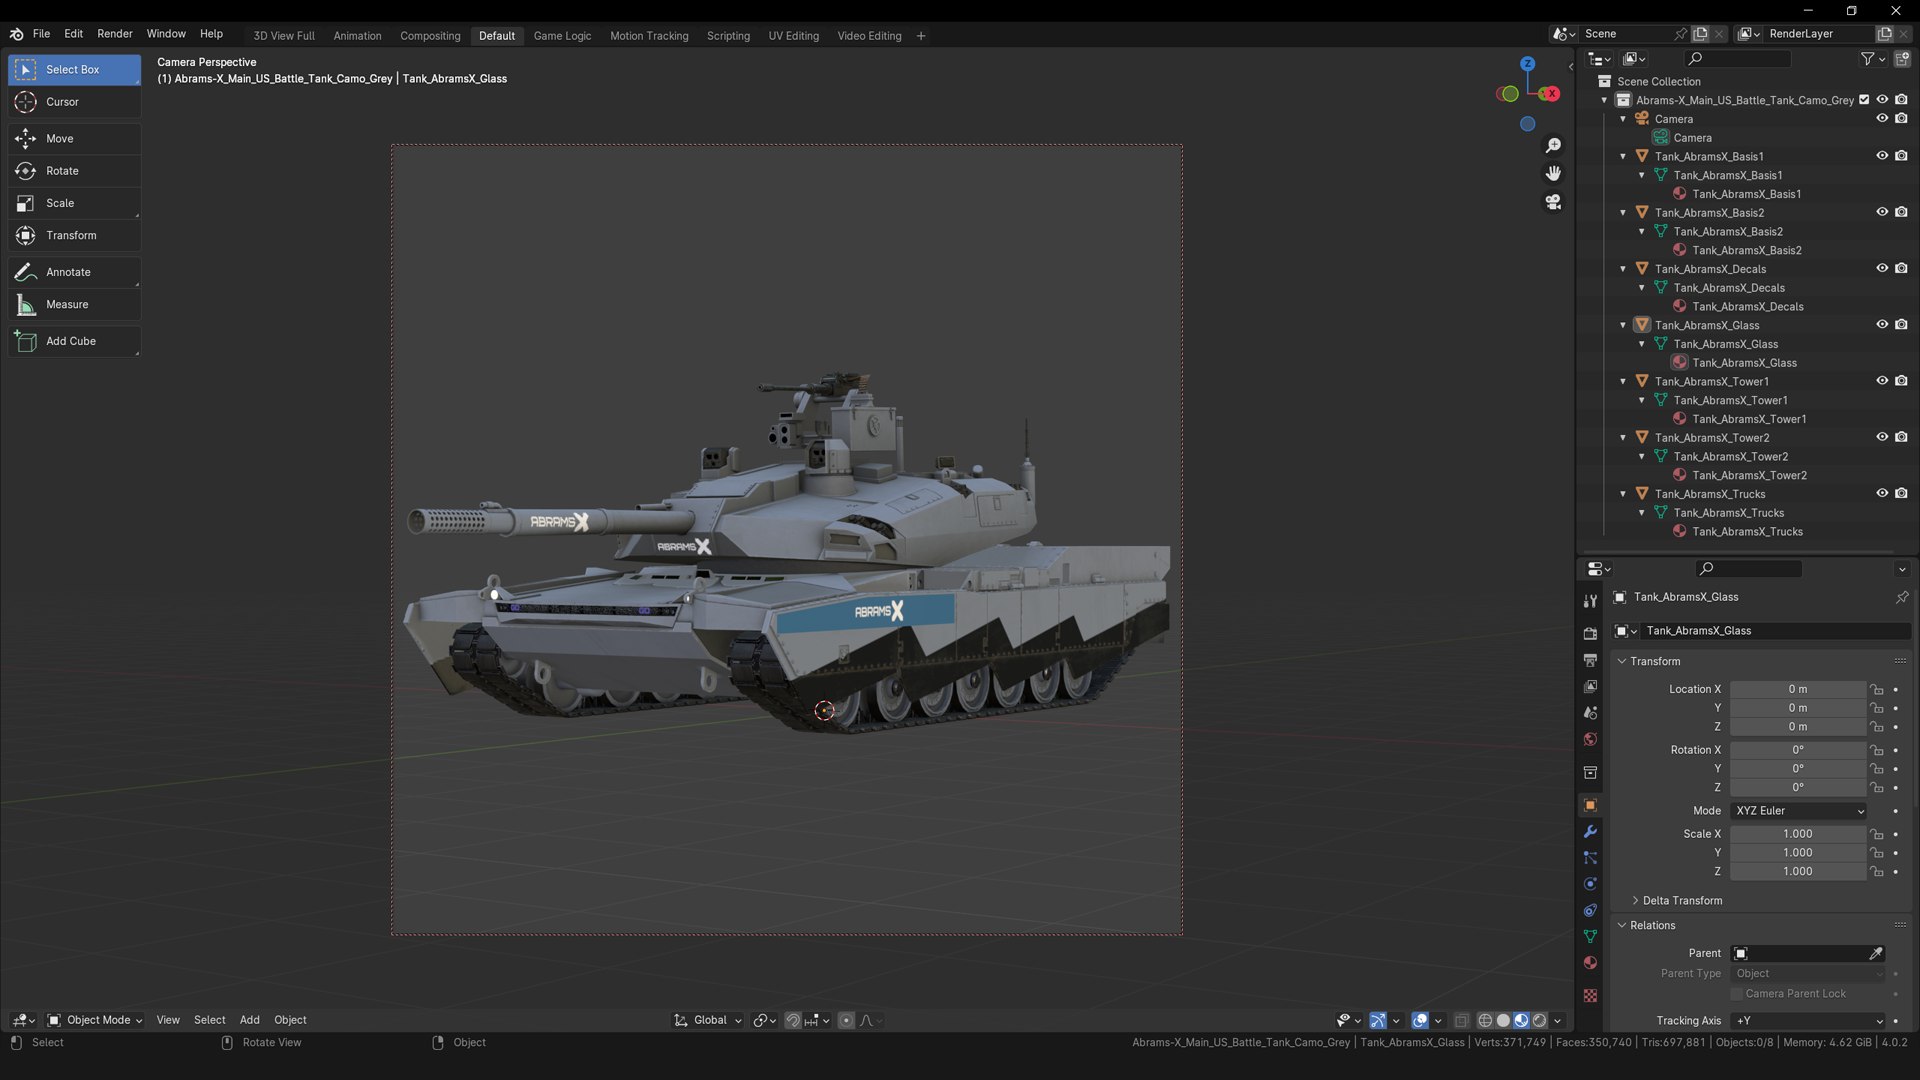
Task: Switch to UV Editing workspace
Action: click(x=793, y=36)
